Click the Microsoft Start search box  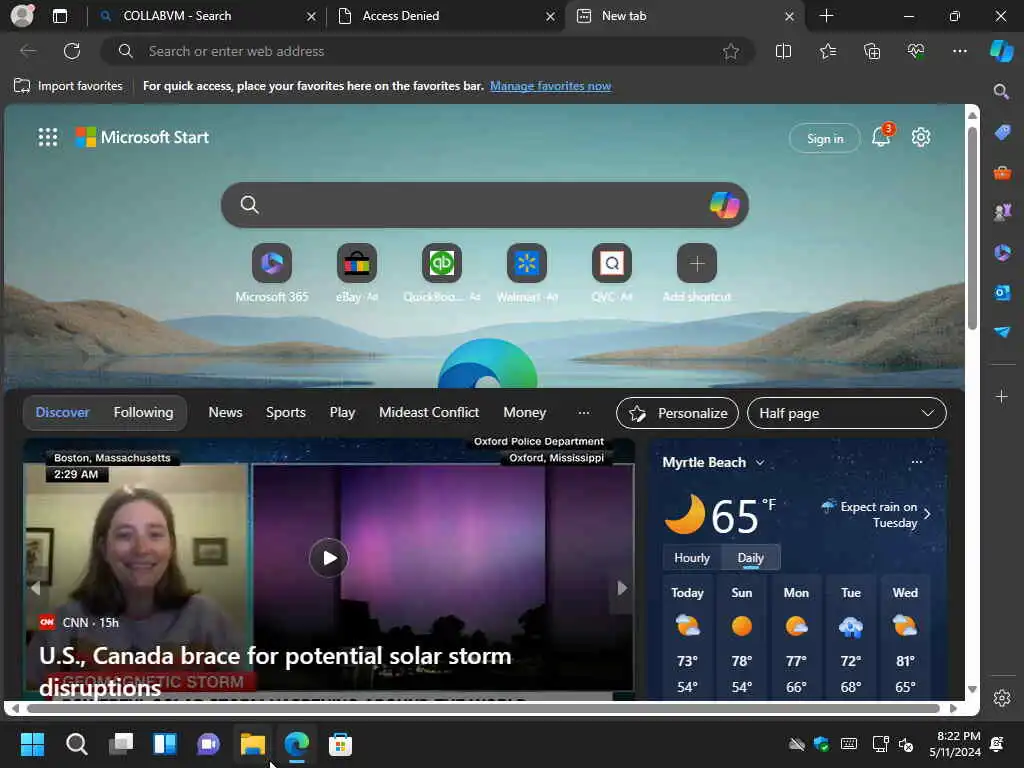click(x=485, y=205)
